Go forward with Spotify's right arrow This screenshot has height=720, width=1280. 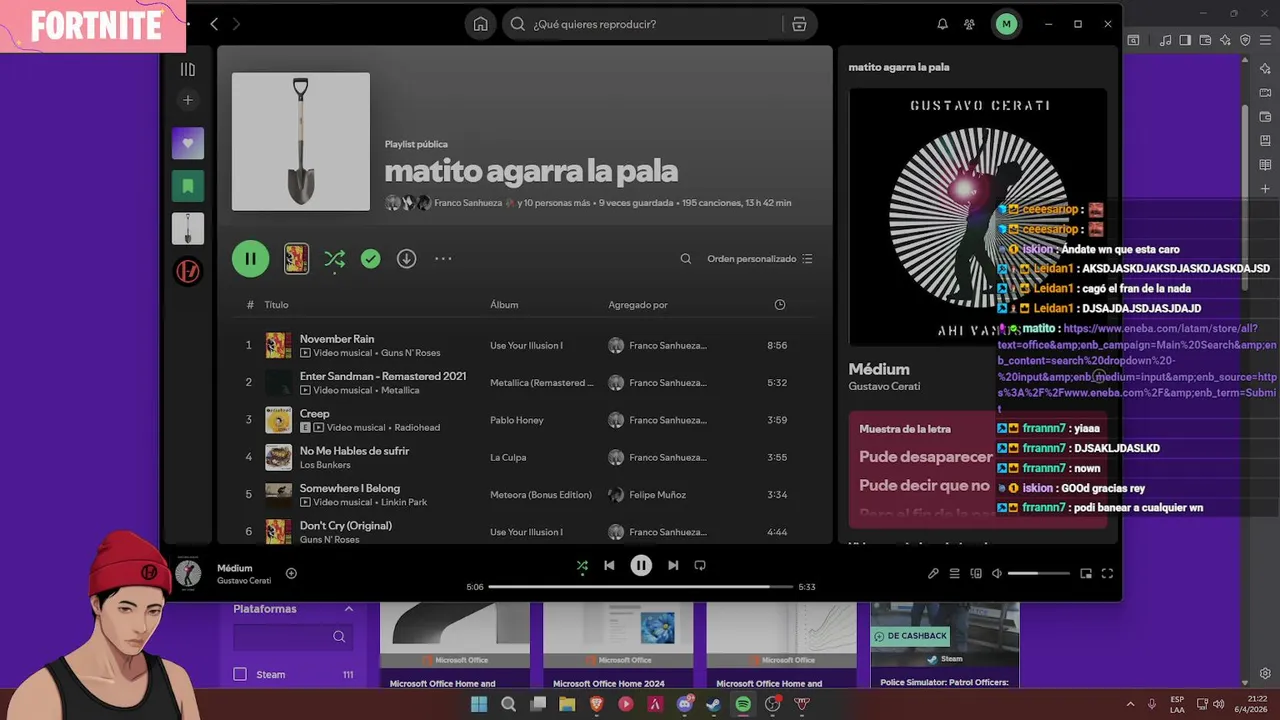[236, 24]
